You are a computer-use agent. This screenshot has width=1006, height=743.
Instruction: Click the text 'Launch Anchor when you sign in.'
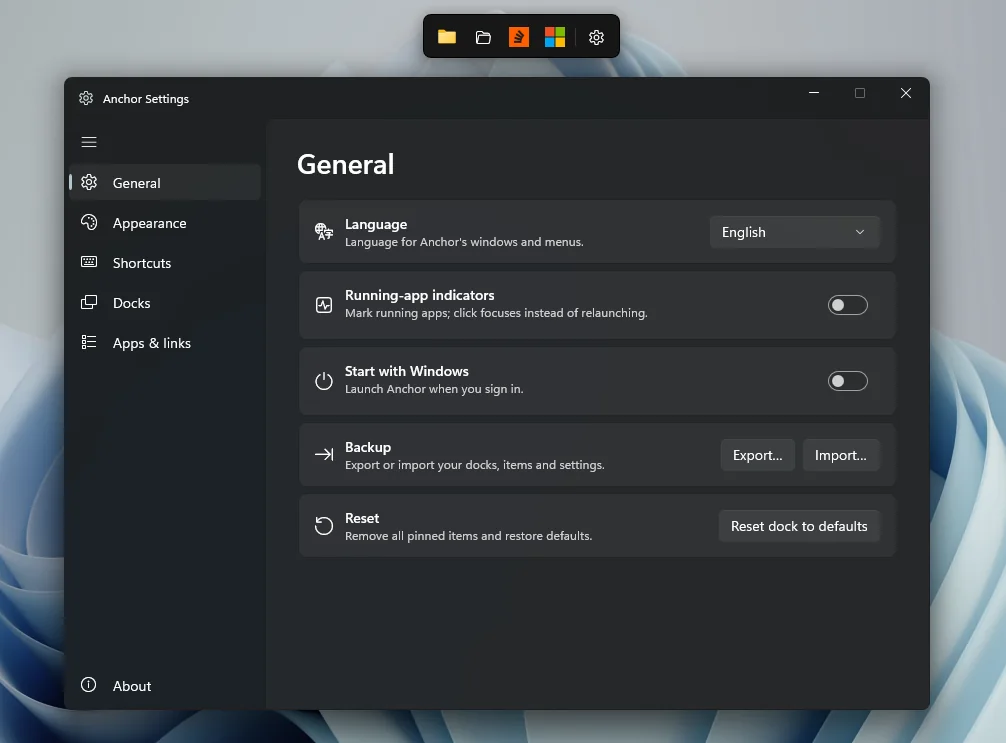tap(434, 389)
